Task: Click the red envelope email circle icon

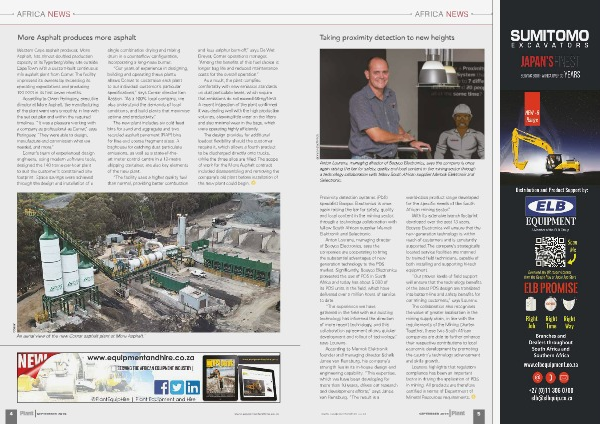Action: 564,377
